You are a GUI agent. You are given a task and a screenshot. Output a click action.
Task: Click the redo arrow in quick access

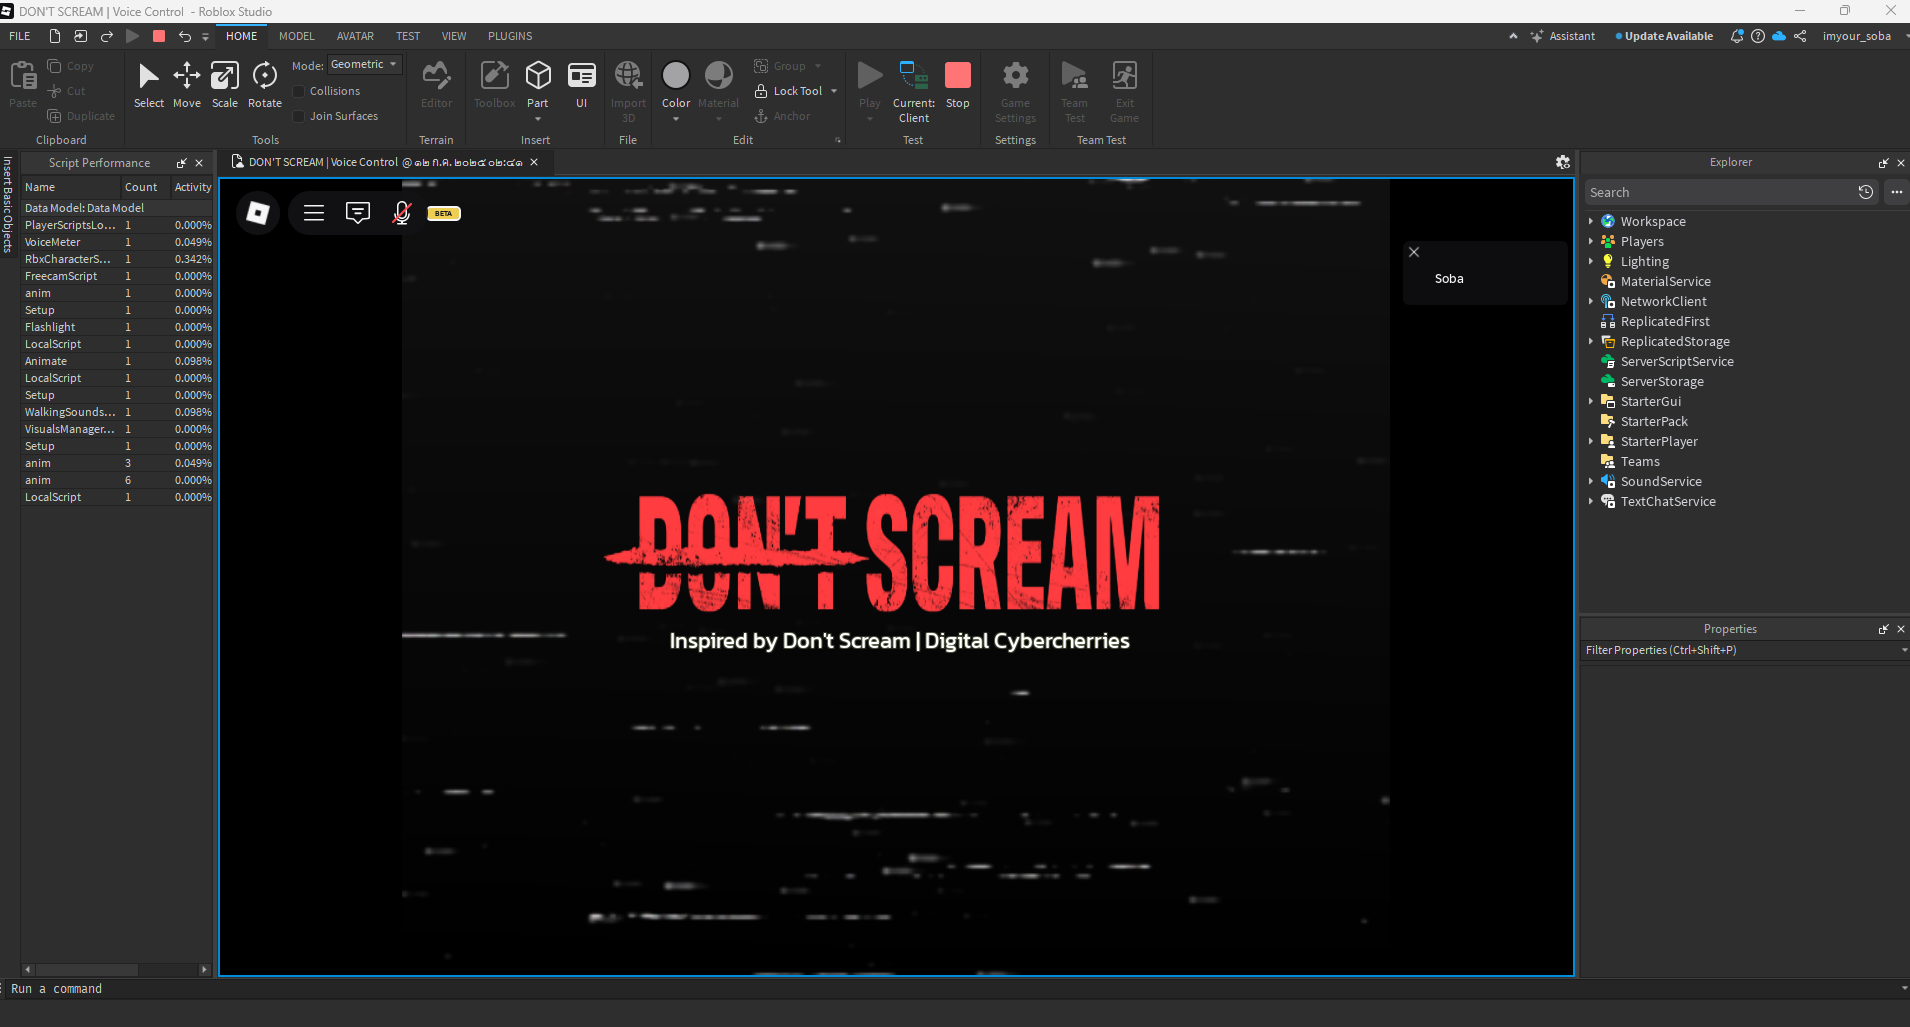point(107,36)
